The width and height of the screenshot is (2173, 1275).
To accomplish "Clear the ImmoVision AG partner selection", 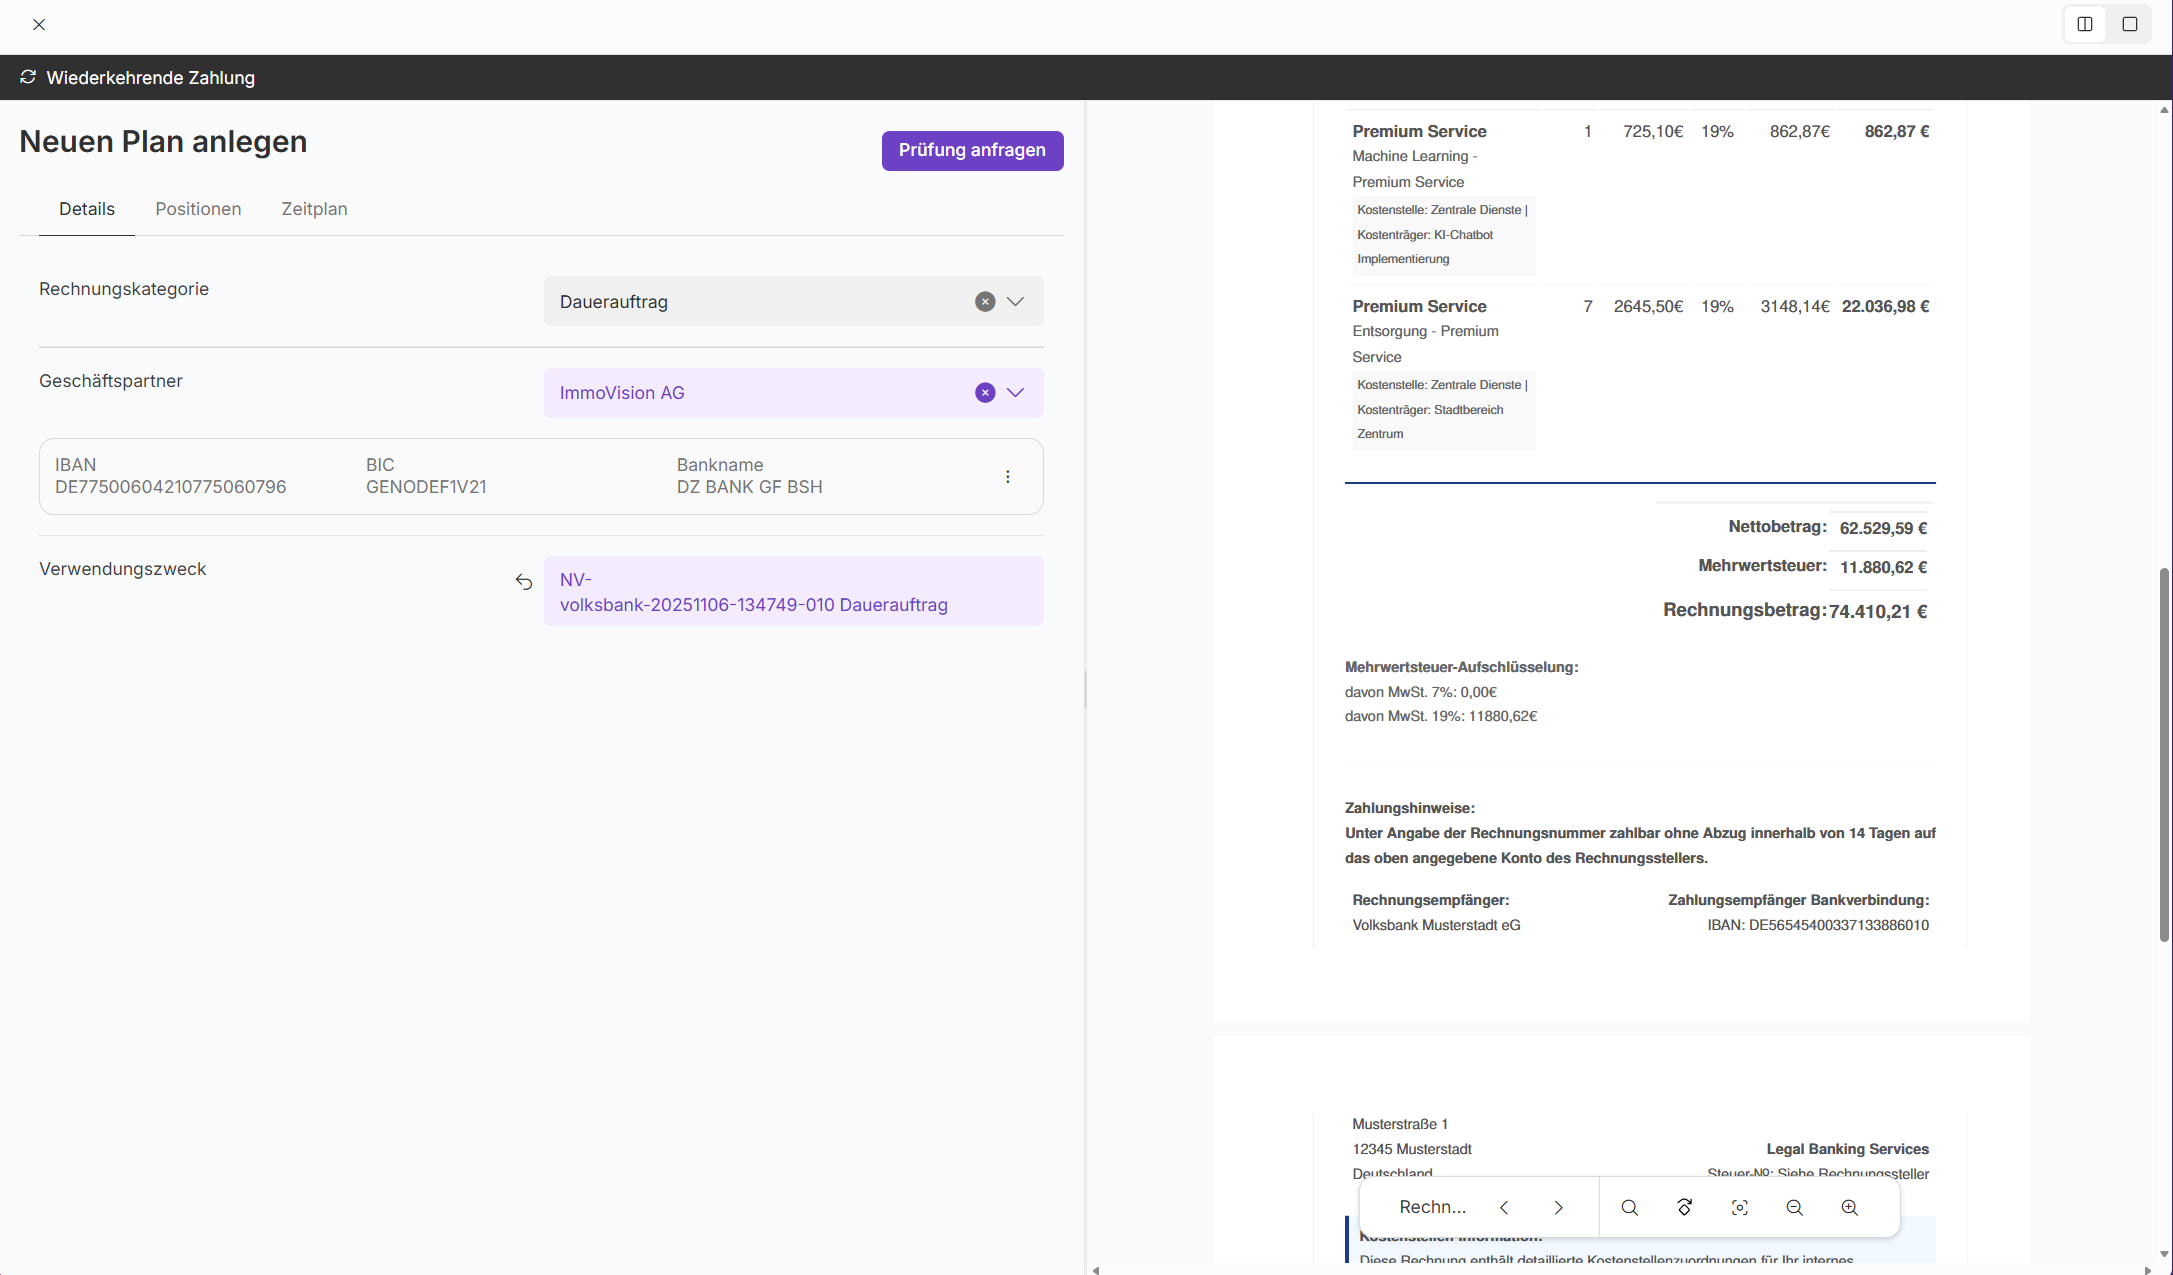I will tap(985, 393).
